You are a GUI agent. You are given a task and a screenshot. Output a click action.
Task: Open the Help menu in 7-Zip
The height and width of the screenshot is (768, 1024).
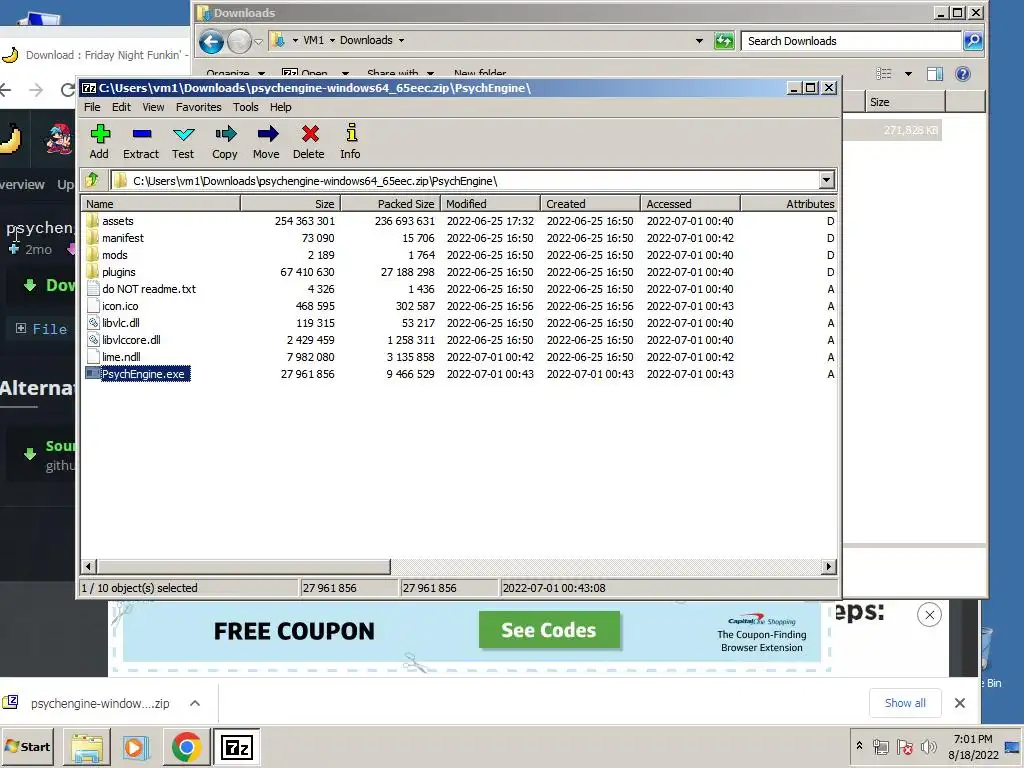click(x=280, y=107)
